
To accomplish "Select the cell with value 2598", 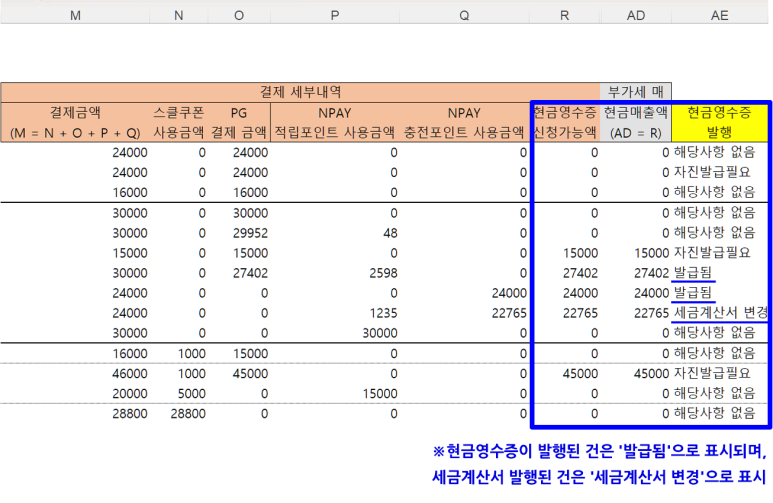I will [379, 273].
